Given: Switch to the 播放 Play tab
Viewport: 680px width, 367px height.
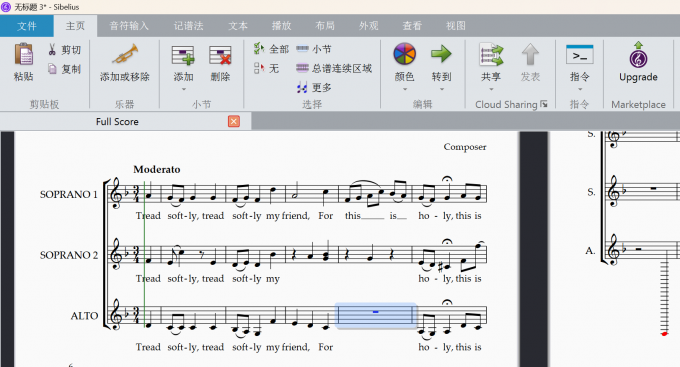Looking at the screenshot, I should click(281, 26).
